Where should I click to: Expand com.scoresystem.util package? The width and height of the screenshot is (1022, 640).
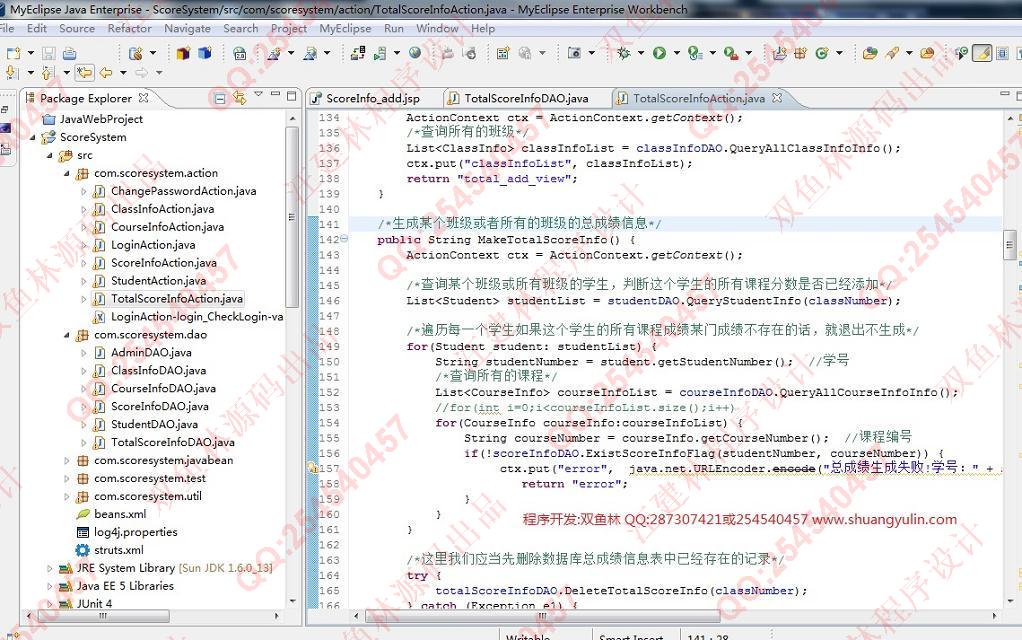66,497
